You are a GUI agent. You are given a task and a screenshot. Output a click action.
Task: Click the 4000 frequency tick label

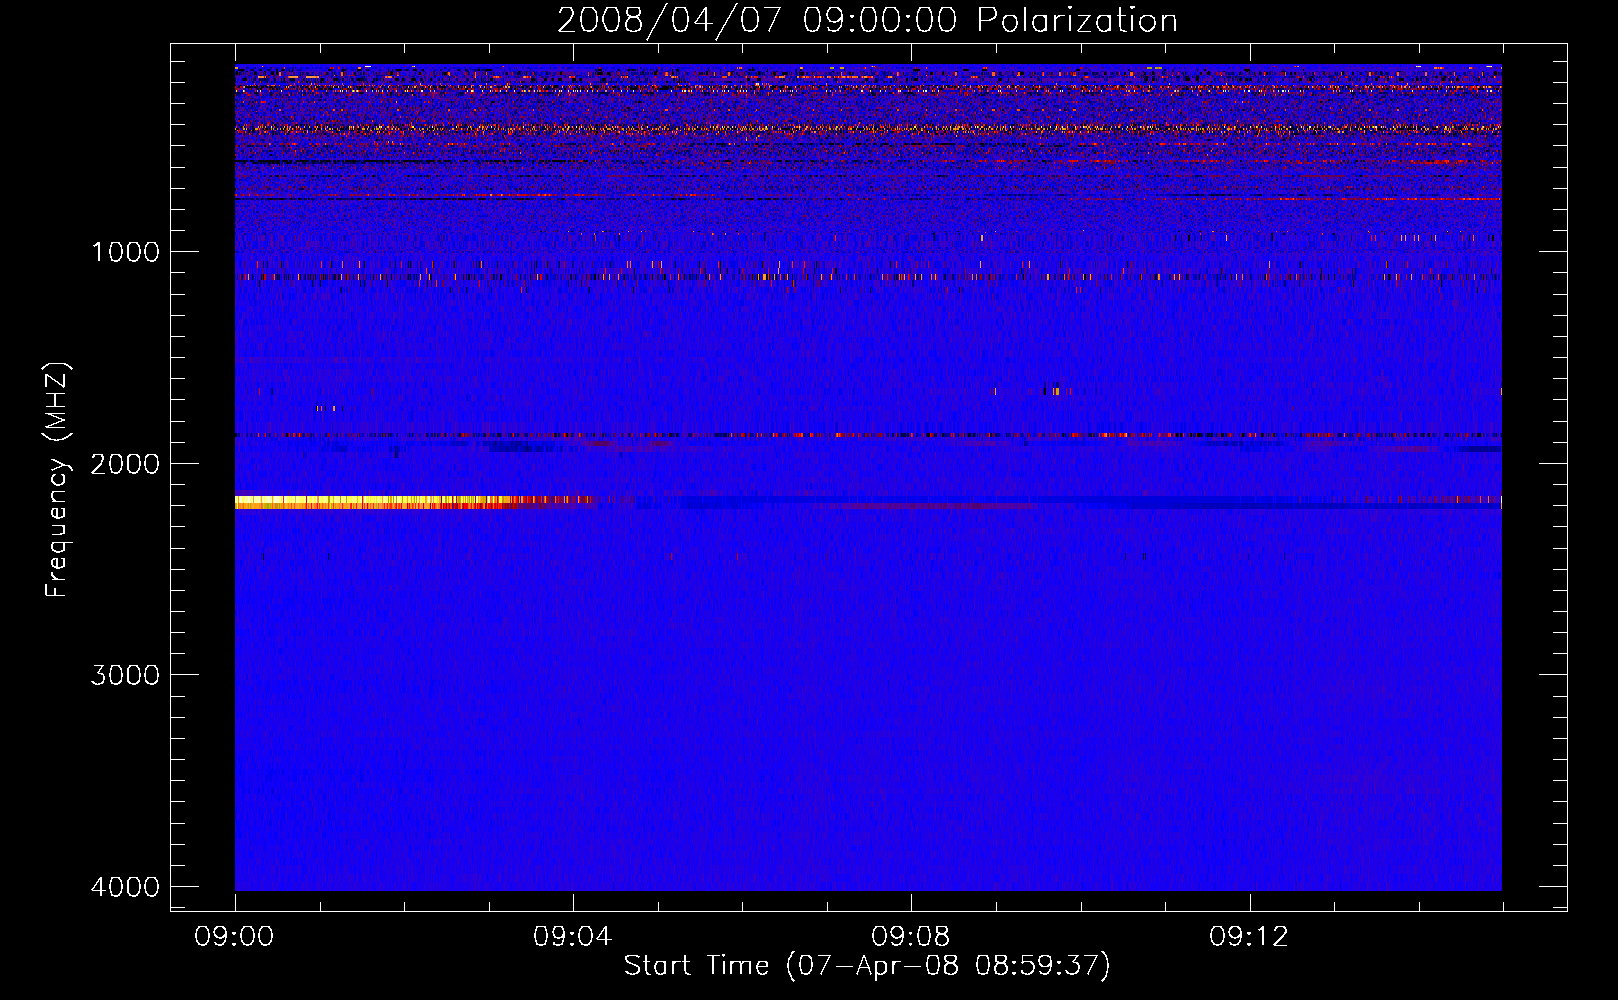tap(125, 887)
